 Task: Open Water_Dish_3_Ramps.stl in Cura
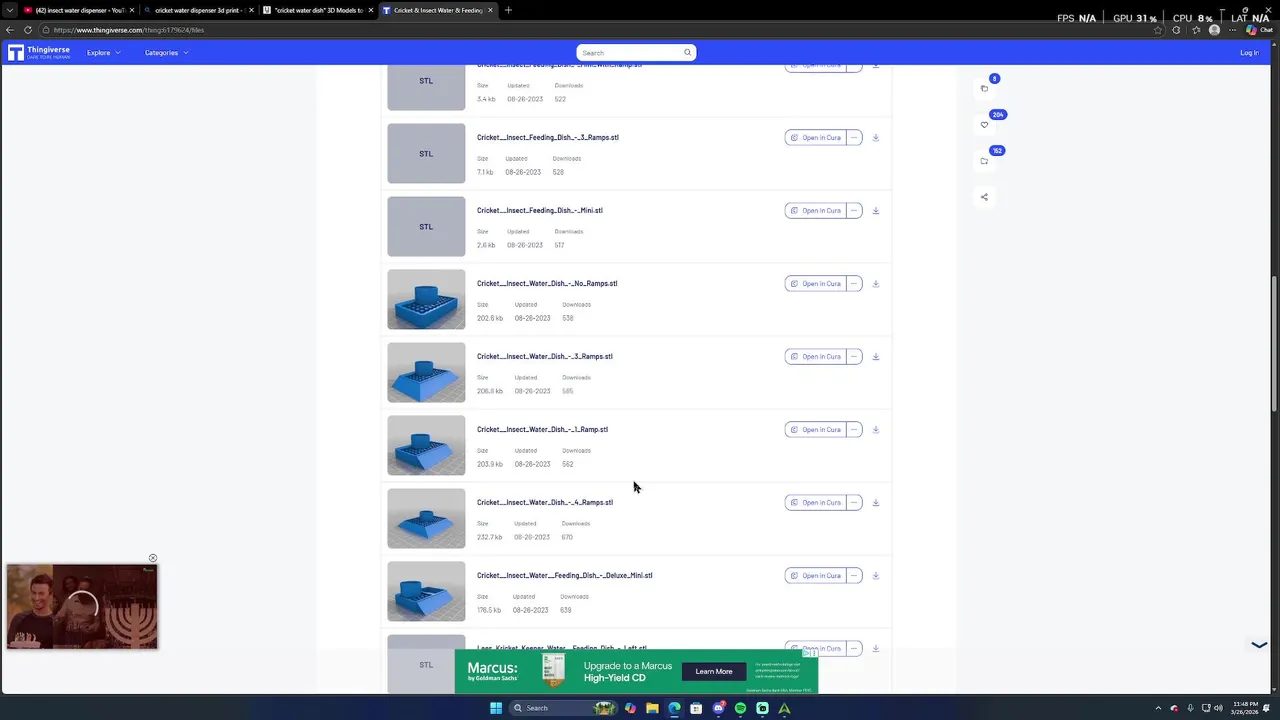click(815, 357)
